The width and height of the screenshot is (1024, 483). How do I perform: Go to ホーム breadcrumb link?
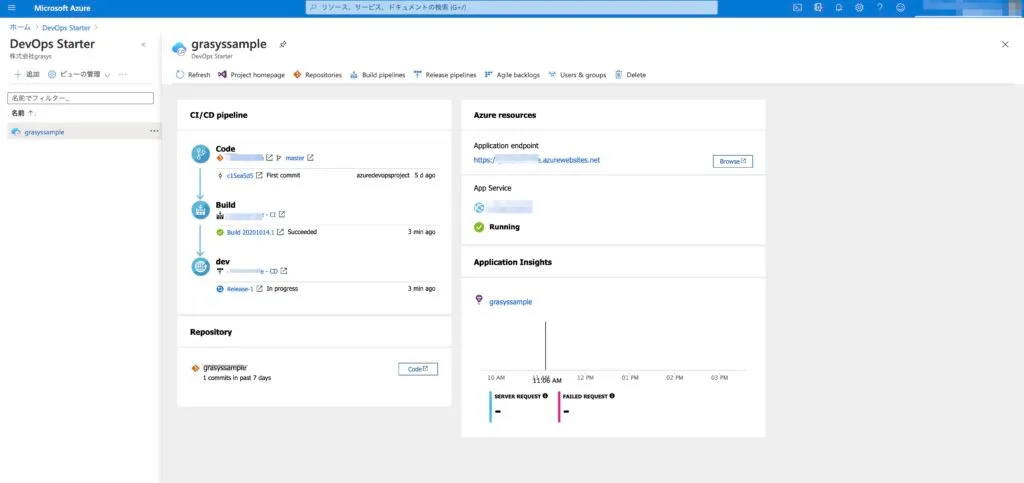20,27
